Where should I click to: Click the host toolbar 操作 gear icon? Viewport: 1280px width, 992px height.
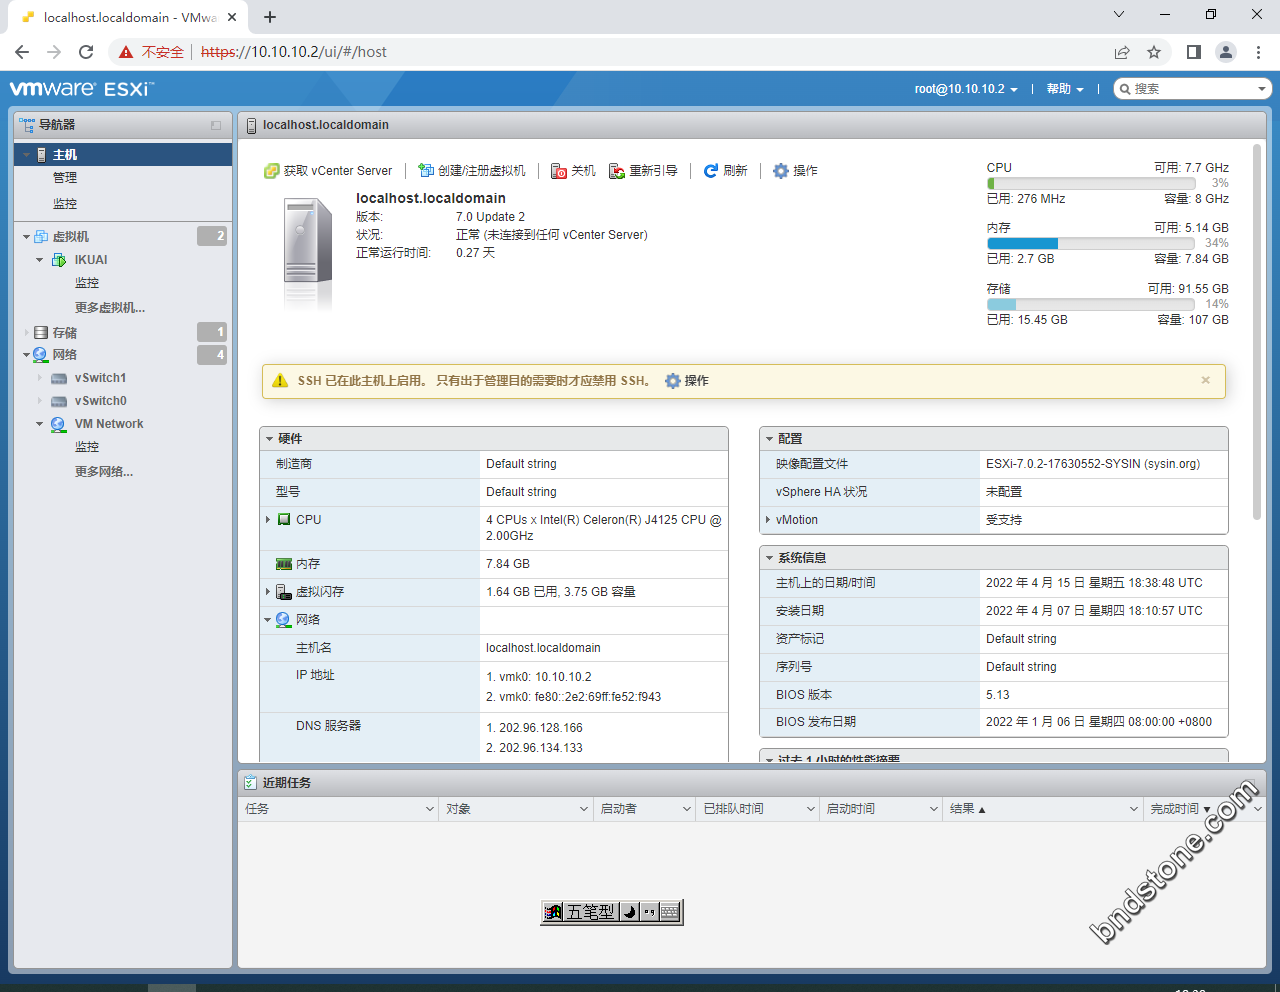781,171
